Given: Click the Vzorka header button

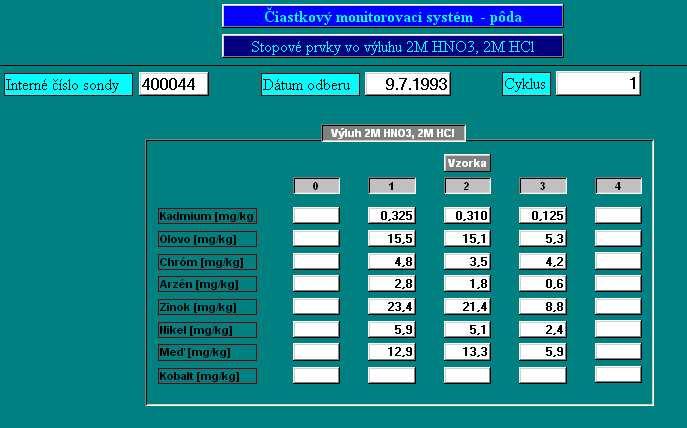Looking at the screenshot, I should (x=467, y=163).
